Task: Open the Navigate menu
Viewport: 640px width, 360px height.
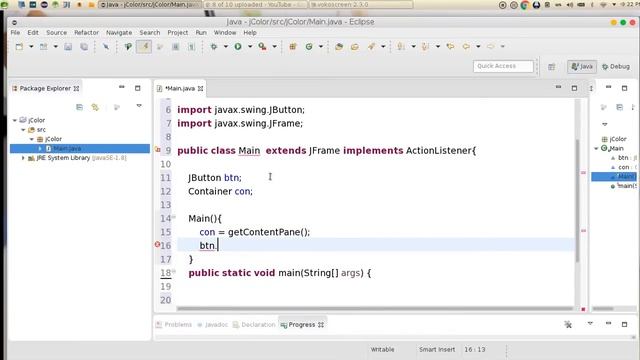Action: click(119, 33)
